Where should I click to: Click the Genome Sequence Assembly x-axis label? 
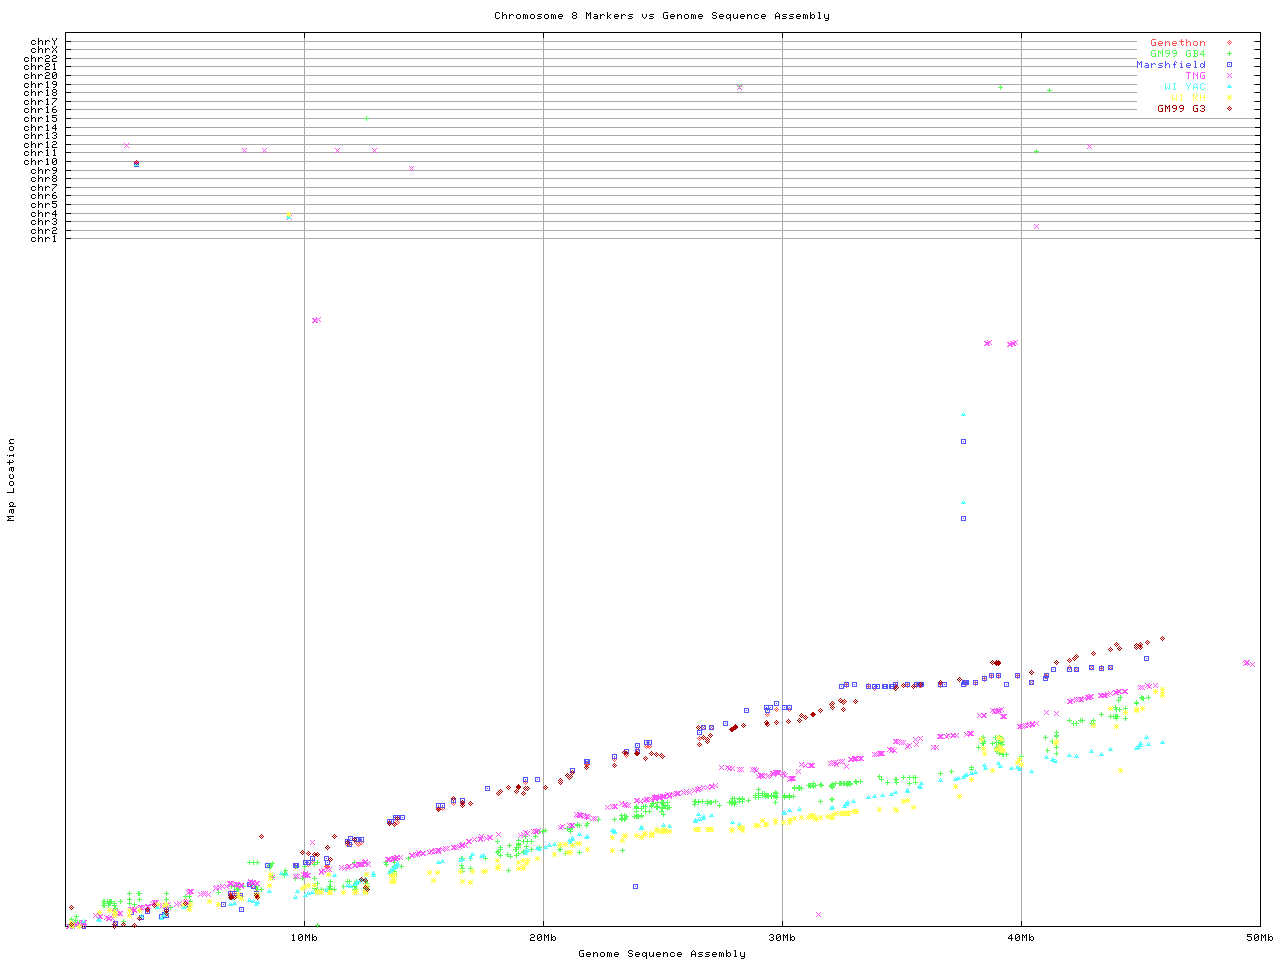[x=661, y=954]
